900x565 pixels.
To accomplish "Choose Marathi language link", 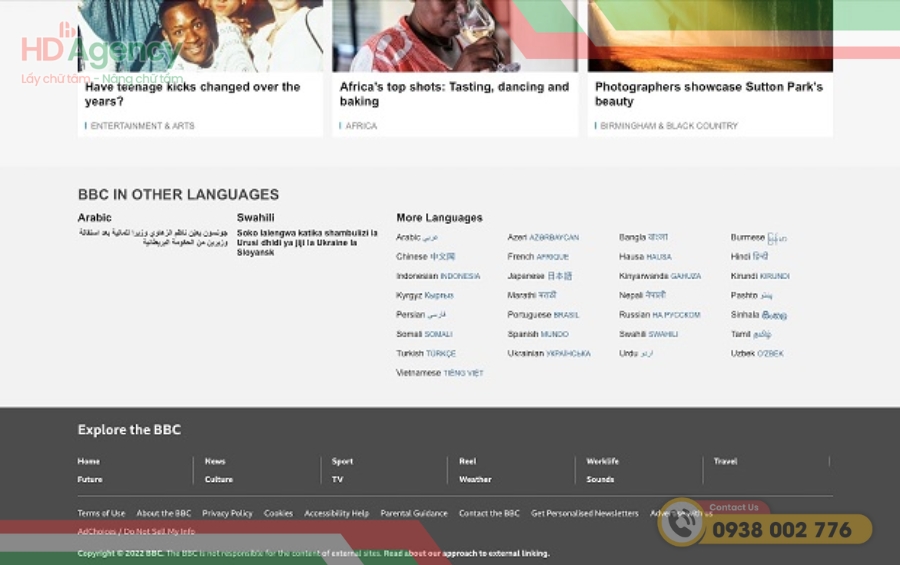I will point(532,296).
